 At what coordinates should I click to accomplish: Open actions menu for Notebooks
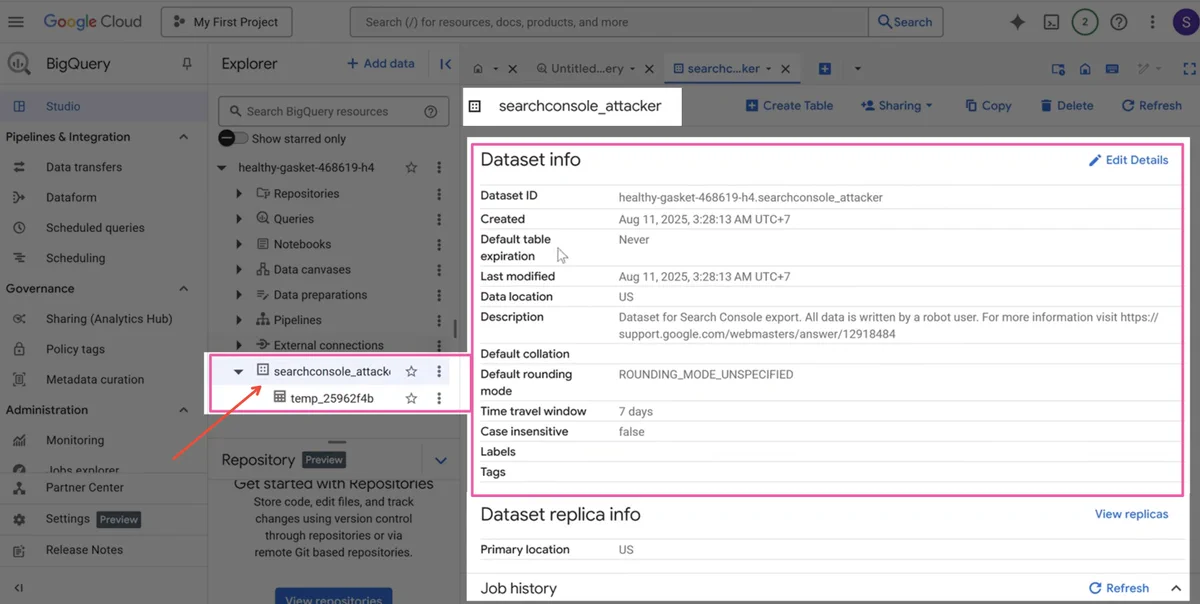click(x=439, y=244)
